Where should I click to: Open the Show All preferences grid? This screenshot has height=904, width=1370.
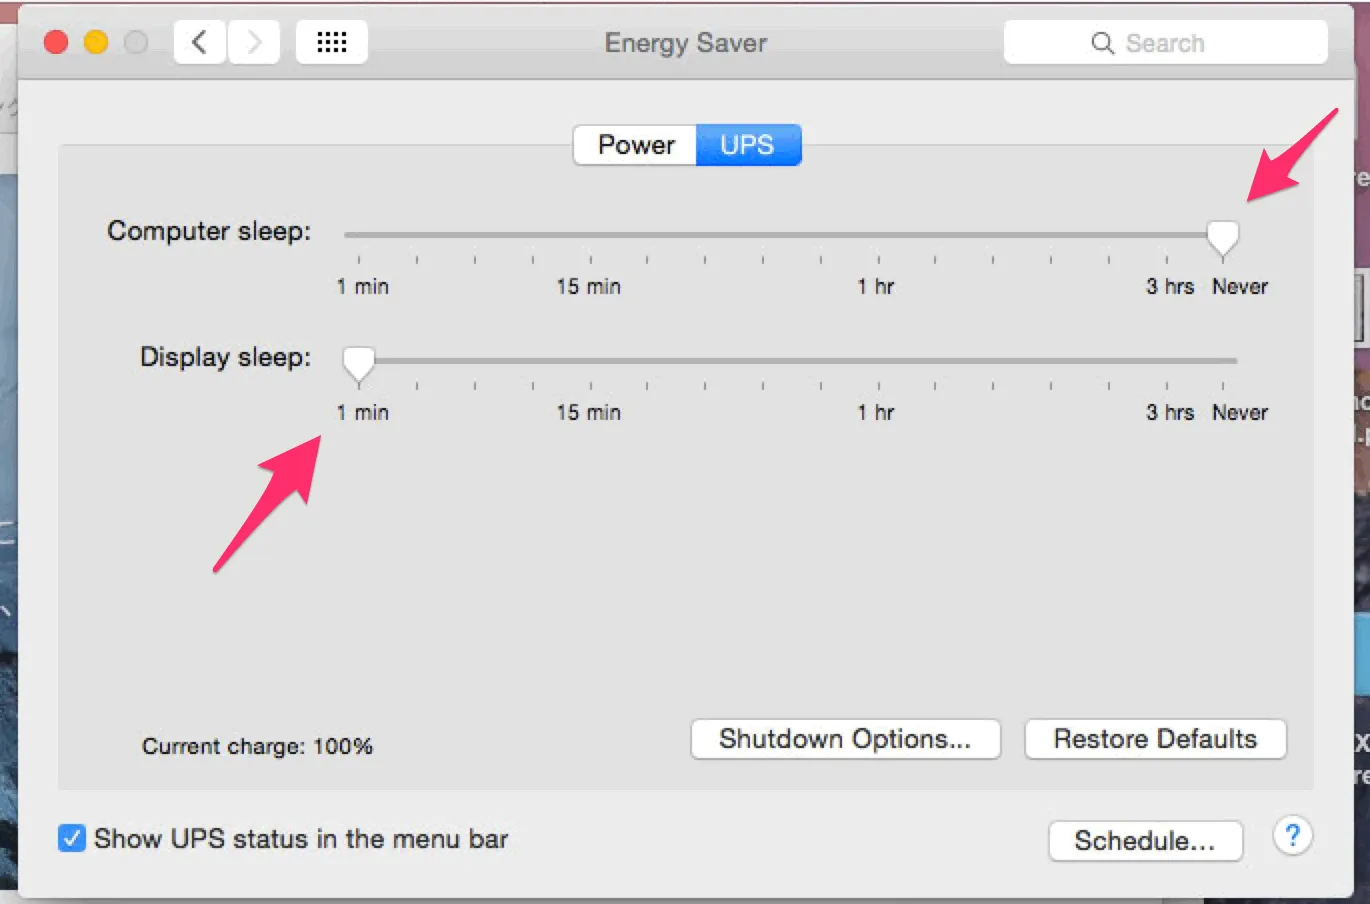pos(331,41)
